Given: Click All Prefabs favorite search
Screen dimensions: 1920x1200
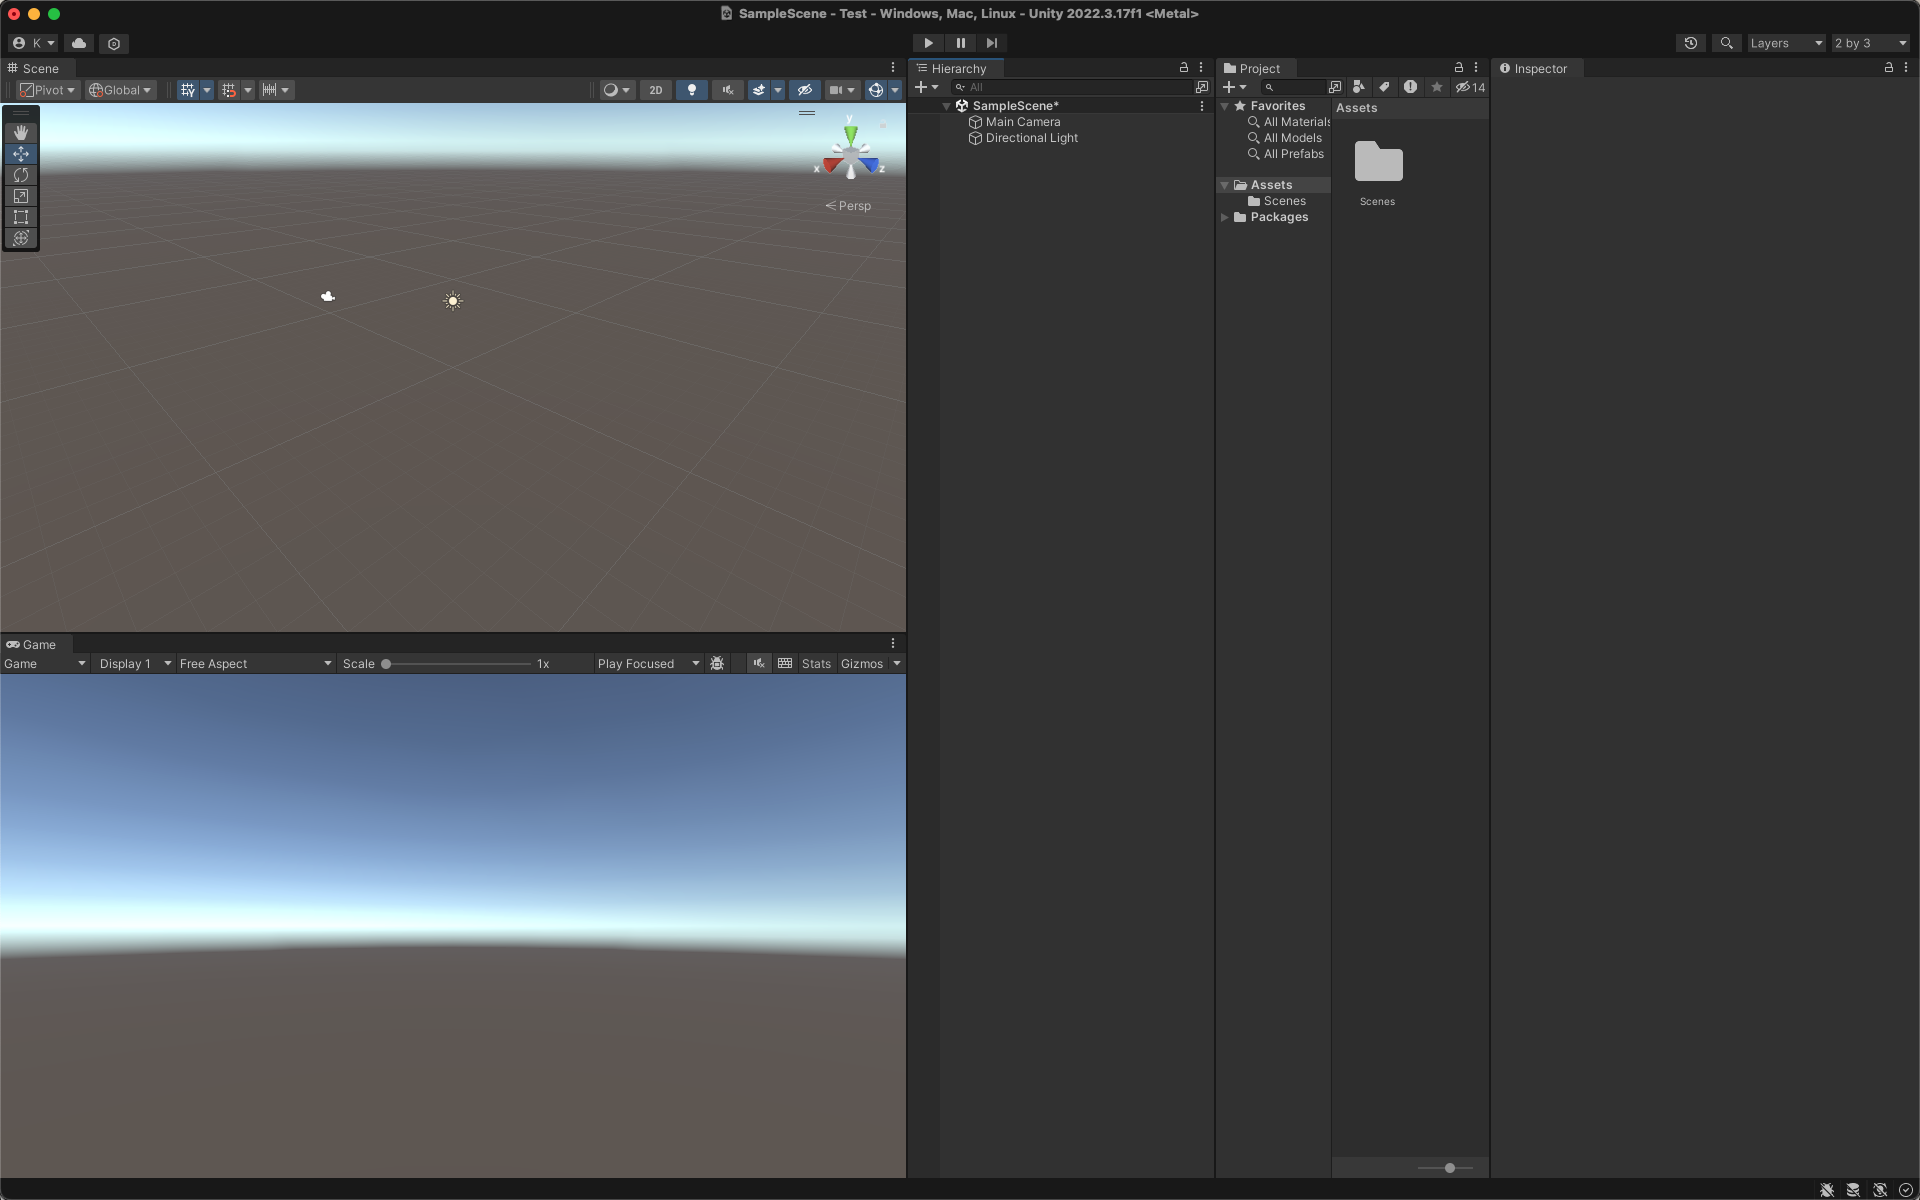Looking at the screenshot, I should click(1293, 154).
